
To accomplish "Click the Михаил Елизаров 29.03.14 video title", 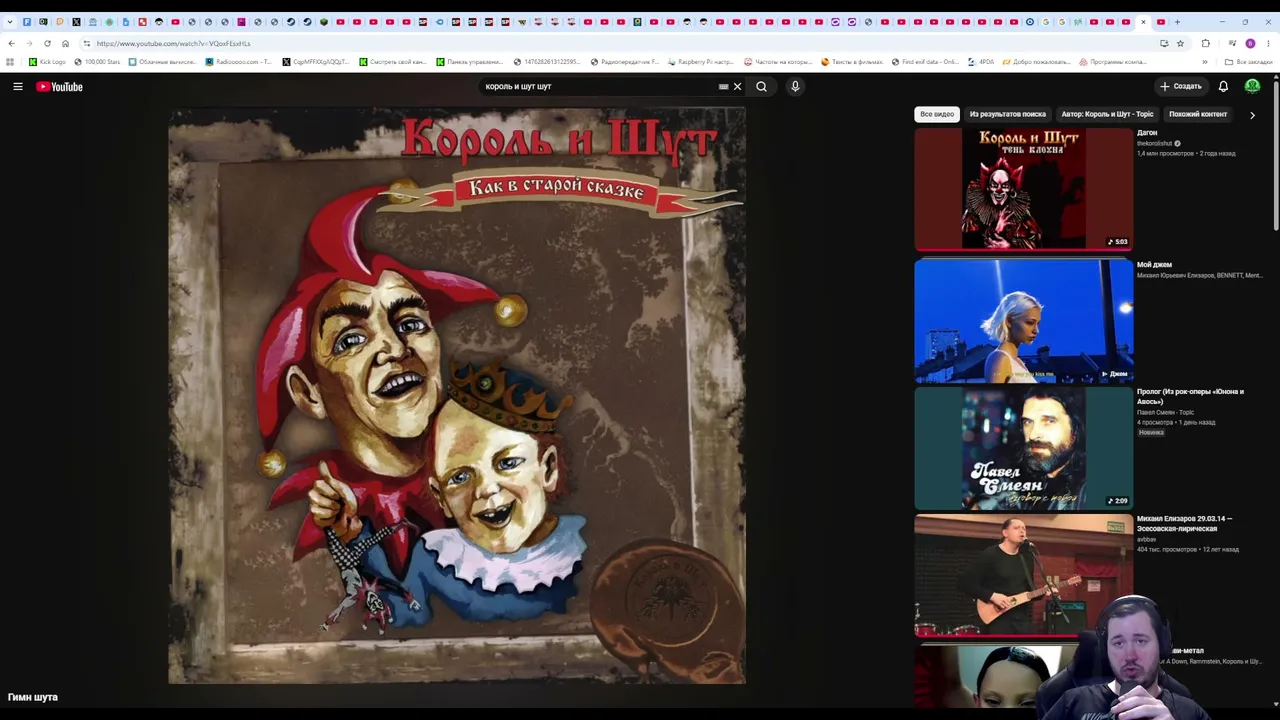I will (1185, 523).
